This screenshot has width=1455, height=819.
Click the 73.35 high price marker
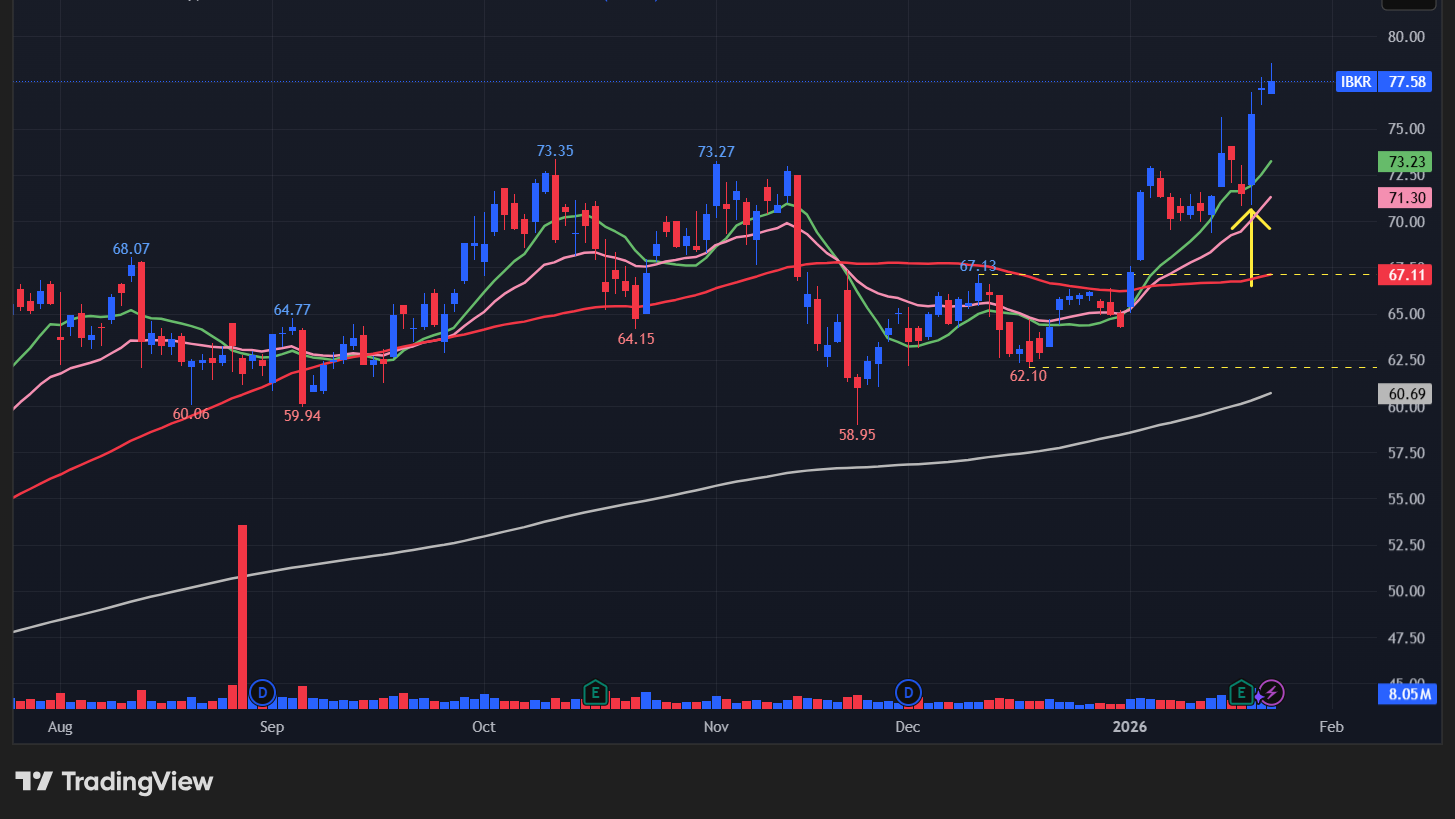pyautogui.click(x=555, y=151)
